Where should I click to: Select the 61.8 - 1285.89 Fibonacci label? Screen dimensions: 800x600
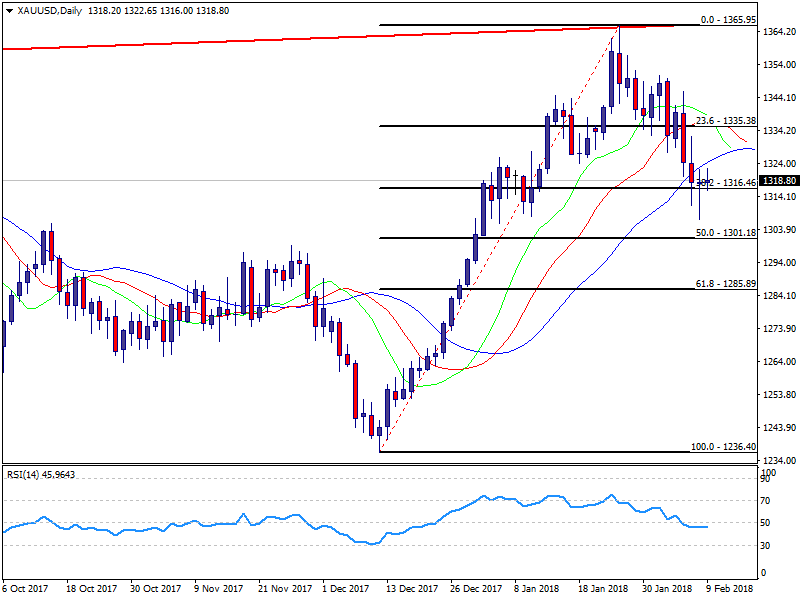coord(725,283)
